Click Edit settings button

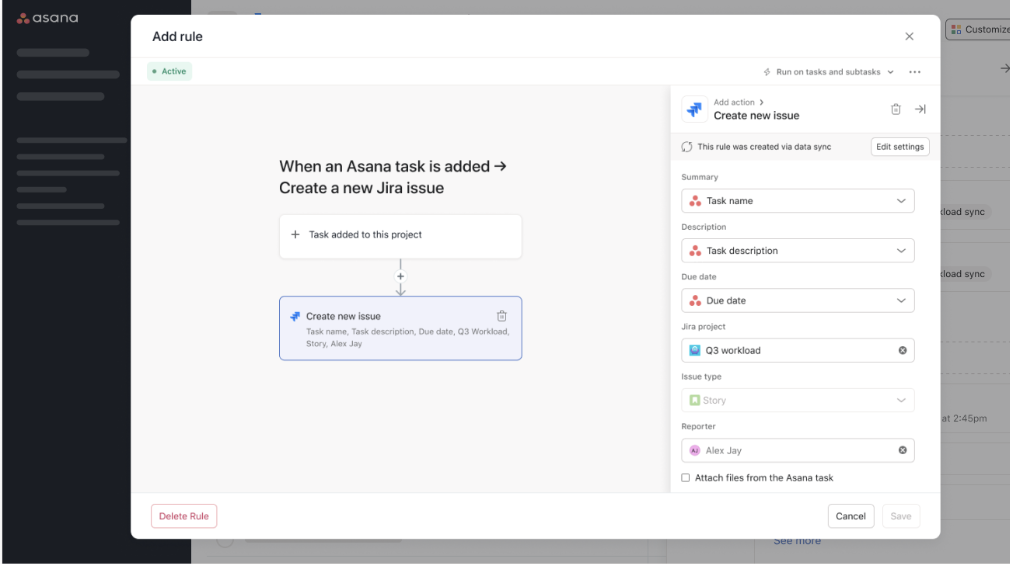coord(900,147)
